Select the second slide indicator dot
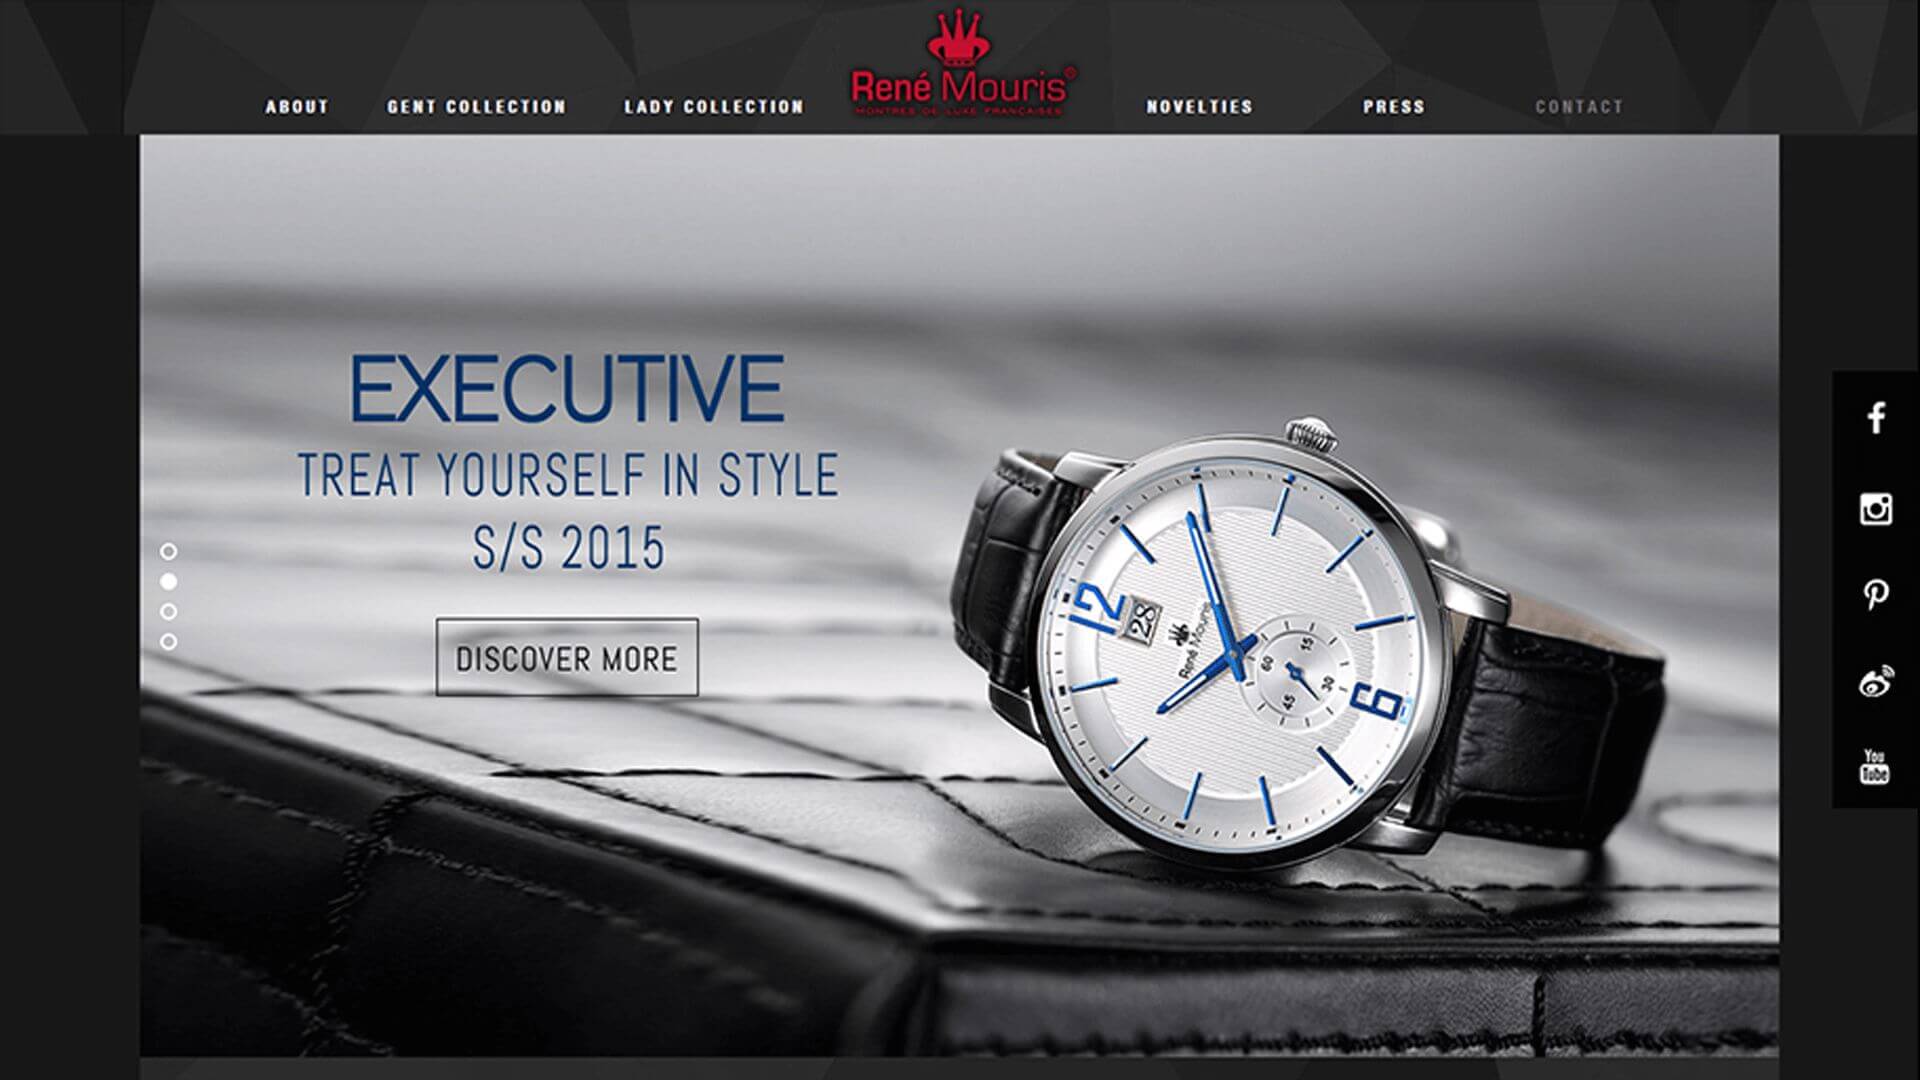This screenshot has height=1080, width=1920. (169, 581)
